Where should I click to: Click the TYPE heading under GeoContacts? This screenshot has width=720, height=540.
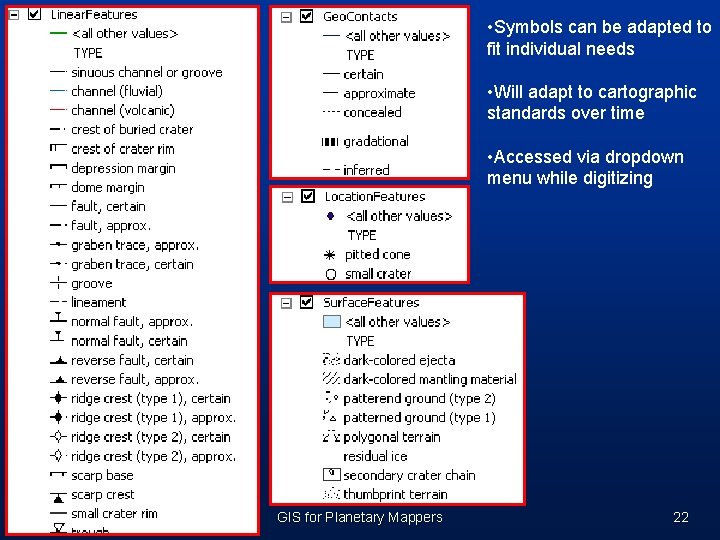point(360,55)
